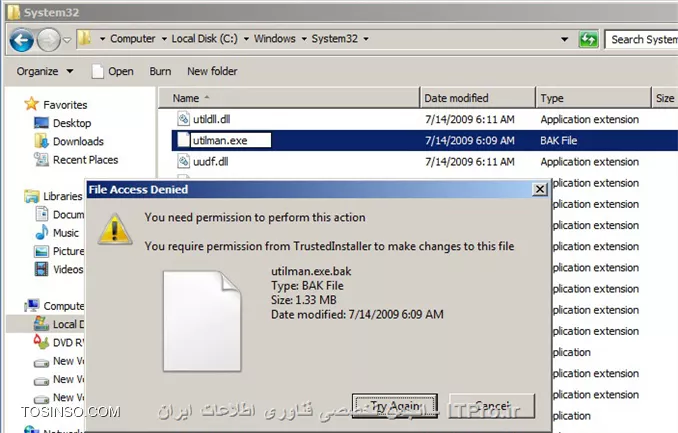Image resolution: width=678 pixels, height=433 pixels.
Task: Click the Downloads folder icon
Action: tap(41, 141)
